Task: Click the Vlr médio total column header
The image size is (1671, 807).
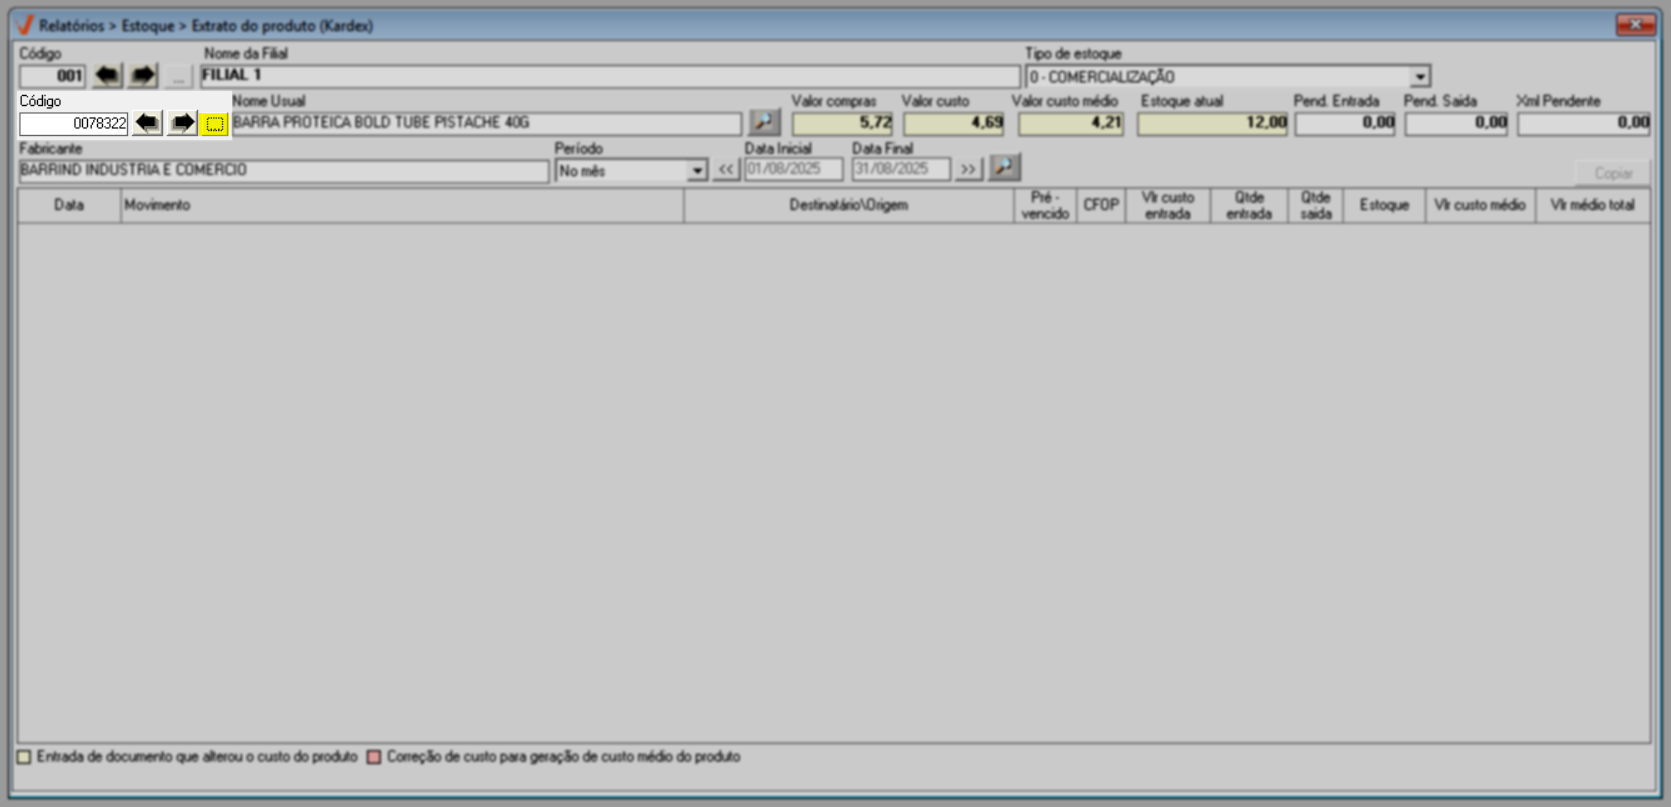Action: pos(1593,205)
